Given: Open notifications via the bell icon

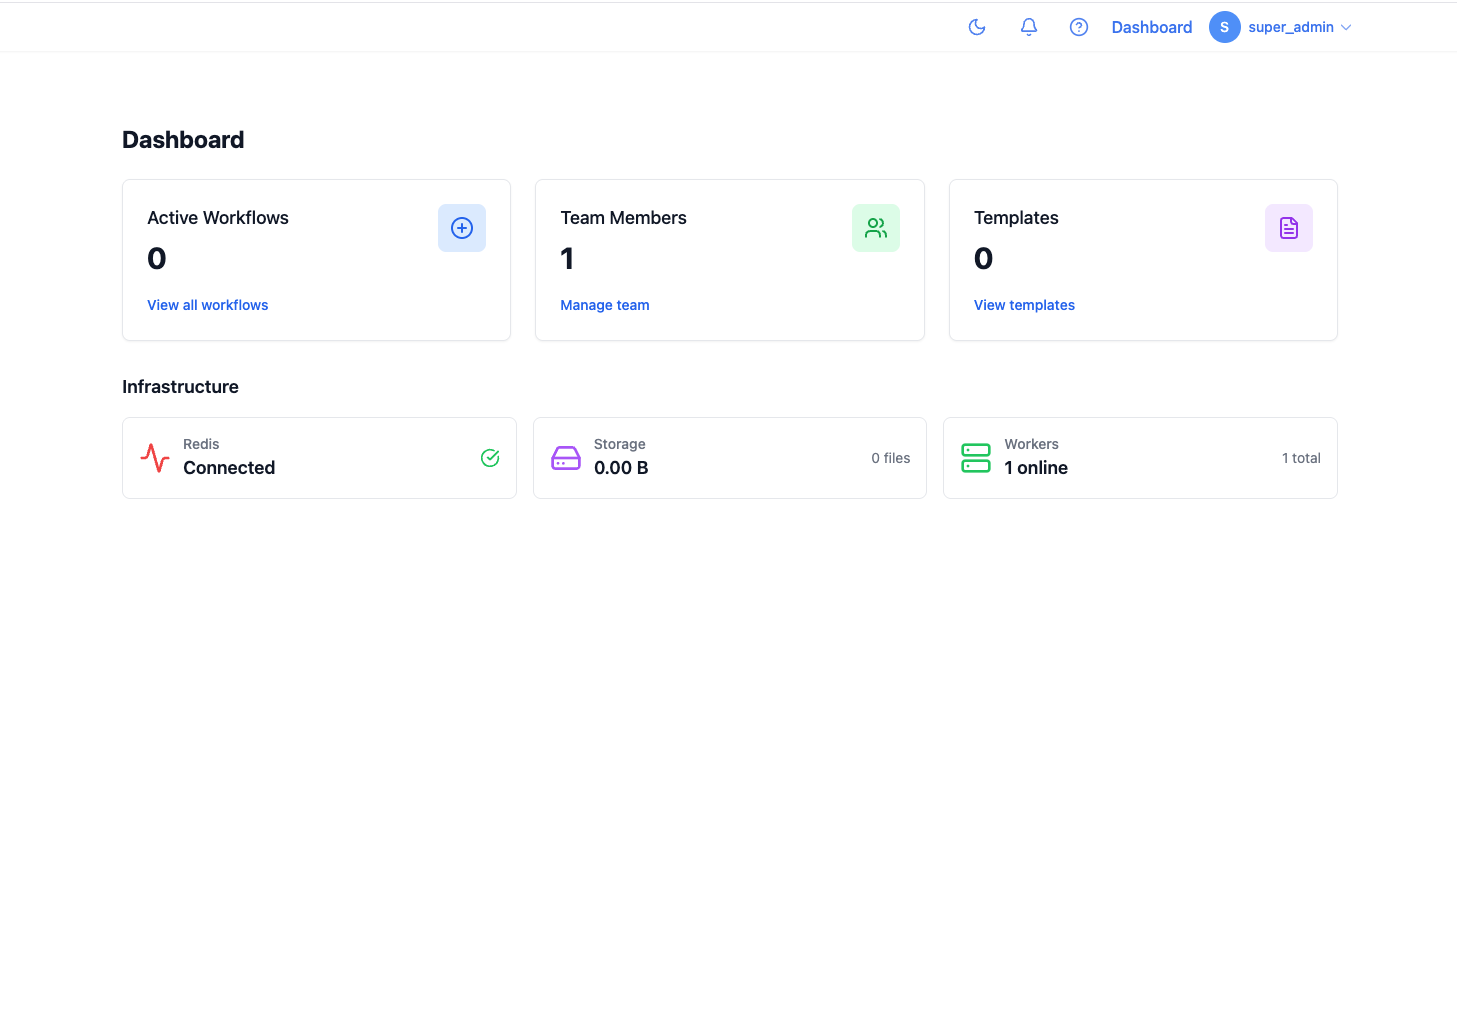Looking at the screenshot, I should point(1028,27).
